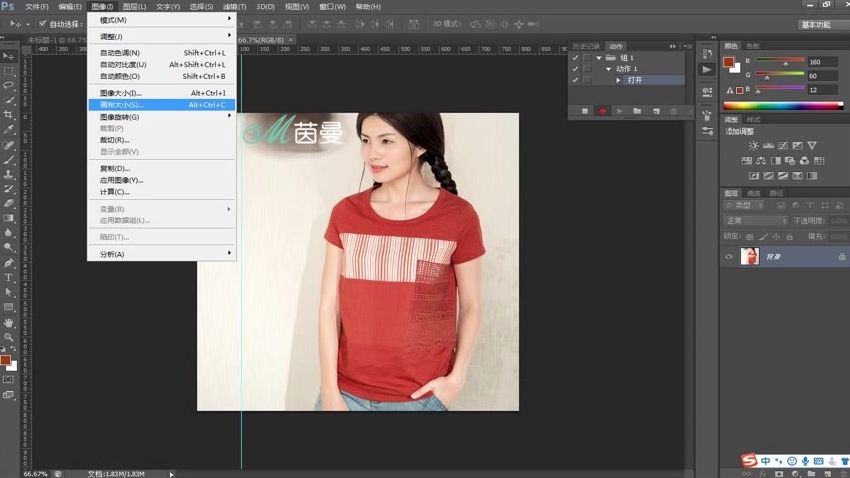Hide the 背景 layer using the eye icon

(x=729, y=257)
